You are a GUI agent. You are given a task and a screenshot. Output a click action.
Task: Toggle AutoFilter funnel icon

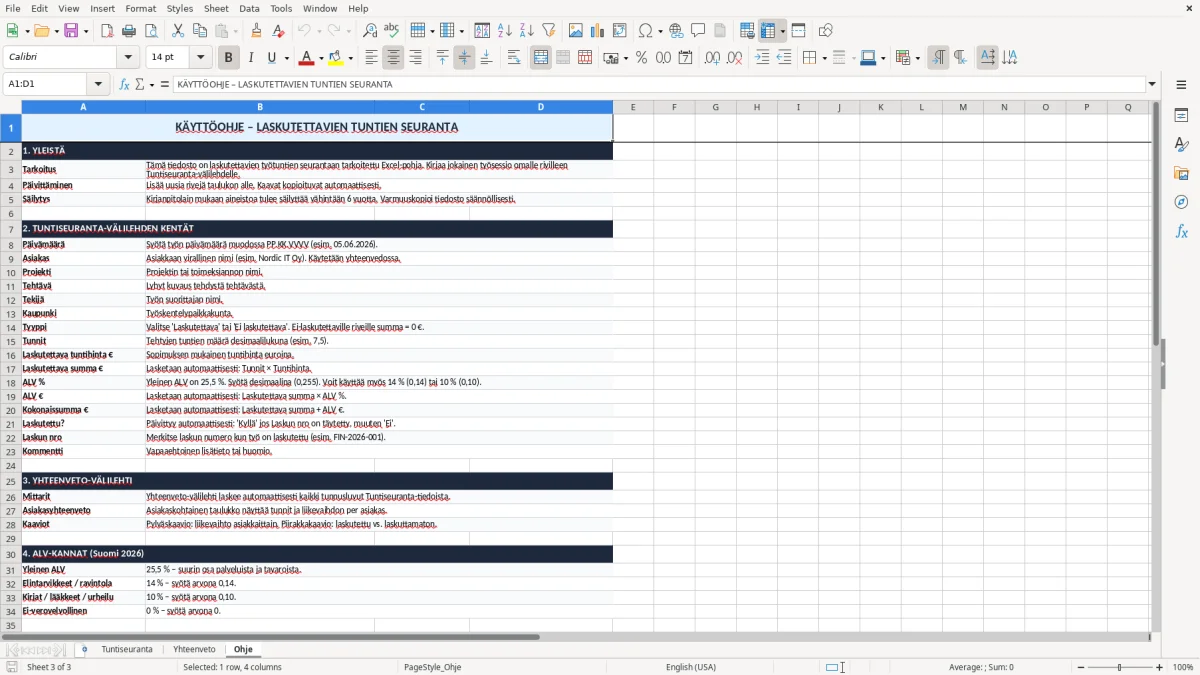(x=549, y=31)
